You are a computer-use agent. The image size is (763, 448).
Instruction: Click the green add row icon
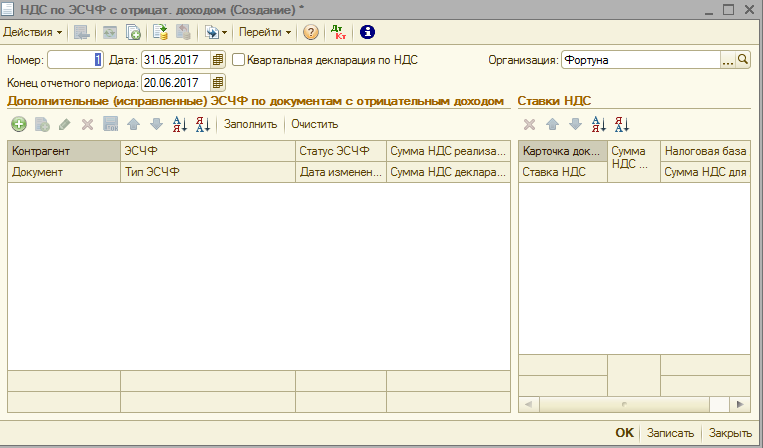(x=18, y=124)
